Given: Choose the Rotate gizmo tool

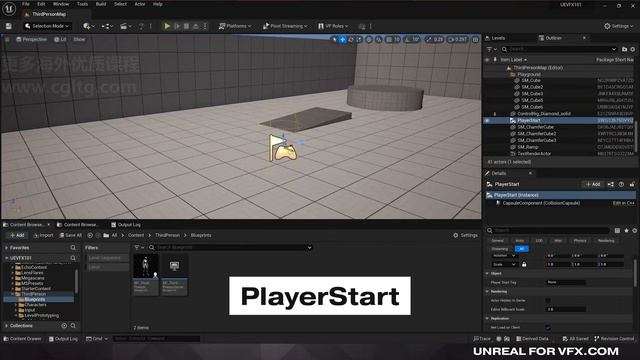Looking at the screenshot, I should [x=351, y=40].
